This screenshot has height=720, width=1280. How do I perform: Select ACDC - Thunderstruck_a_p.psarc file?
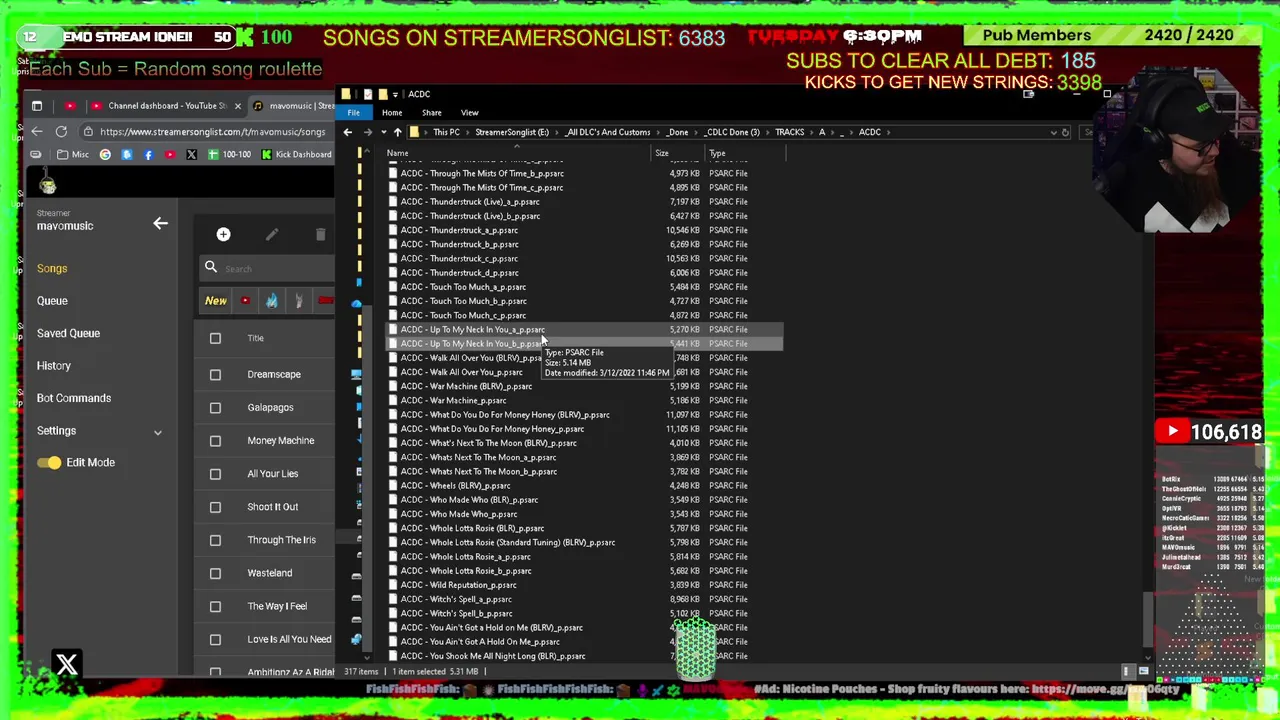pyautogui.click(x=459, y=230)
